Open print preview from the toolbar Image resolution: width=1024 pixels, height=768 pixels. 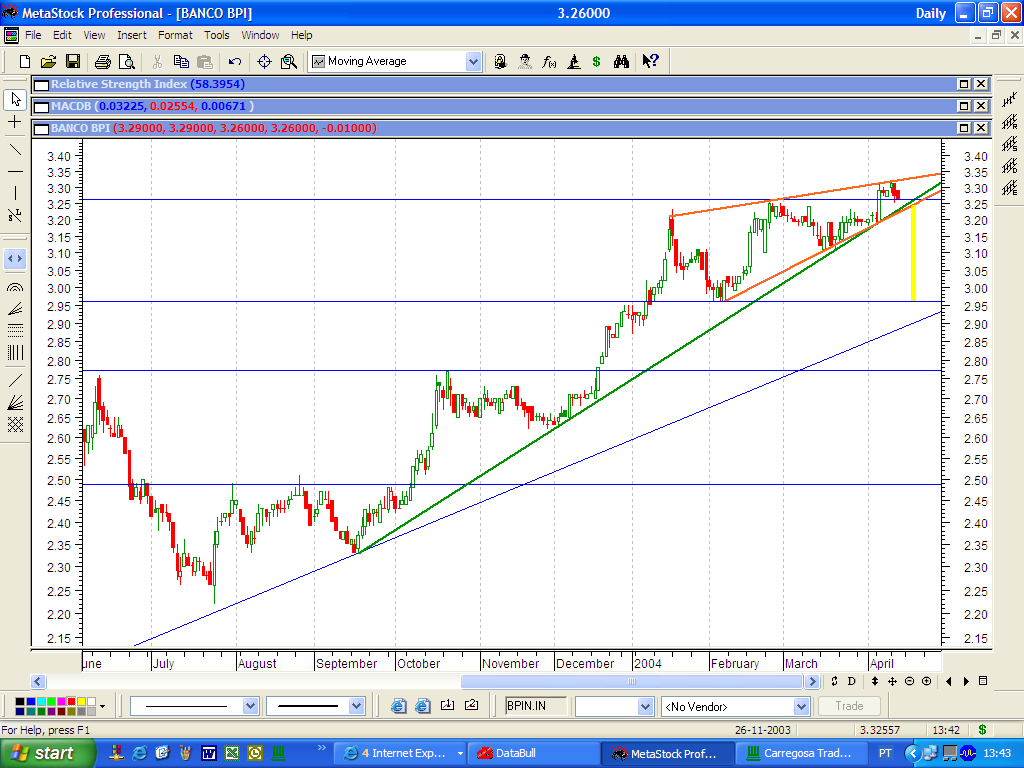(x=127, y=61)
